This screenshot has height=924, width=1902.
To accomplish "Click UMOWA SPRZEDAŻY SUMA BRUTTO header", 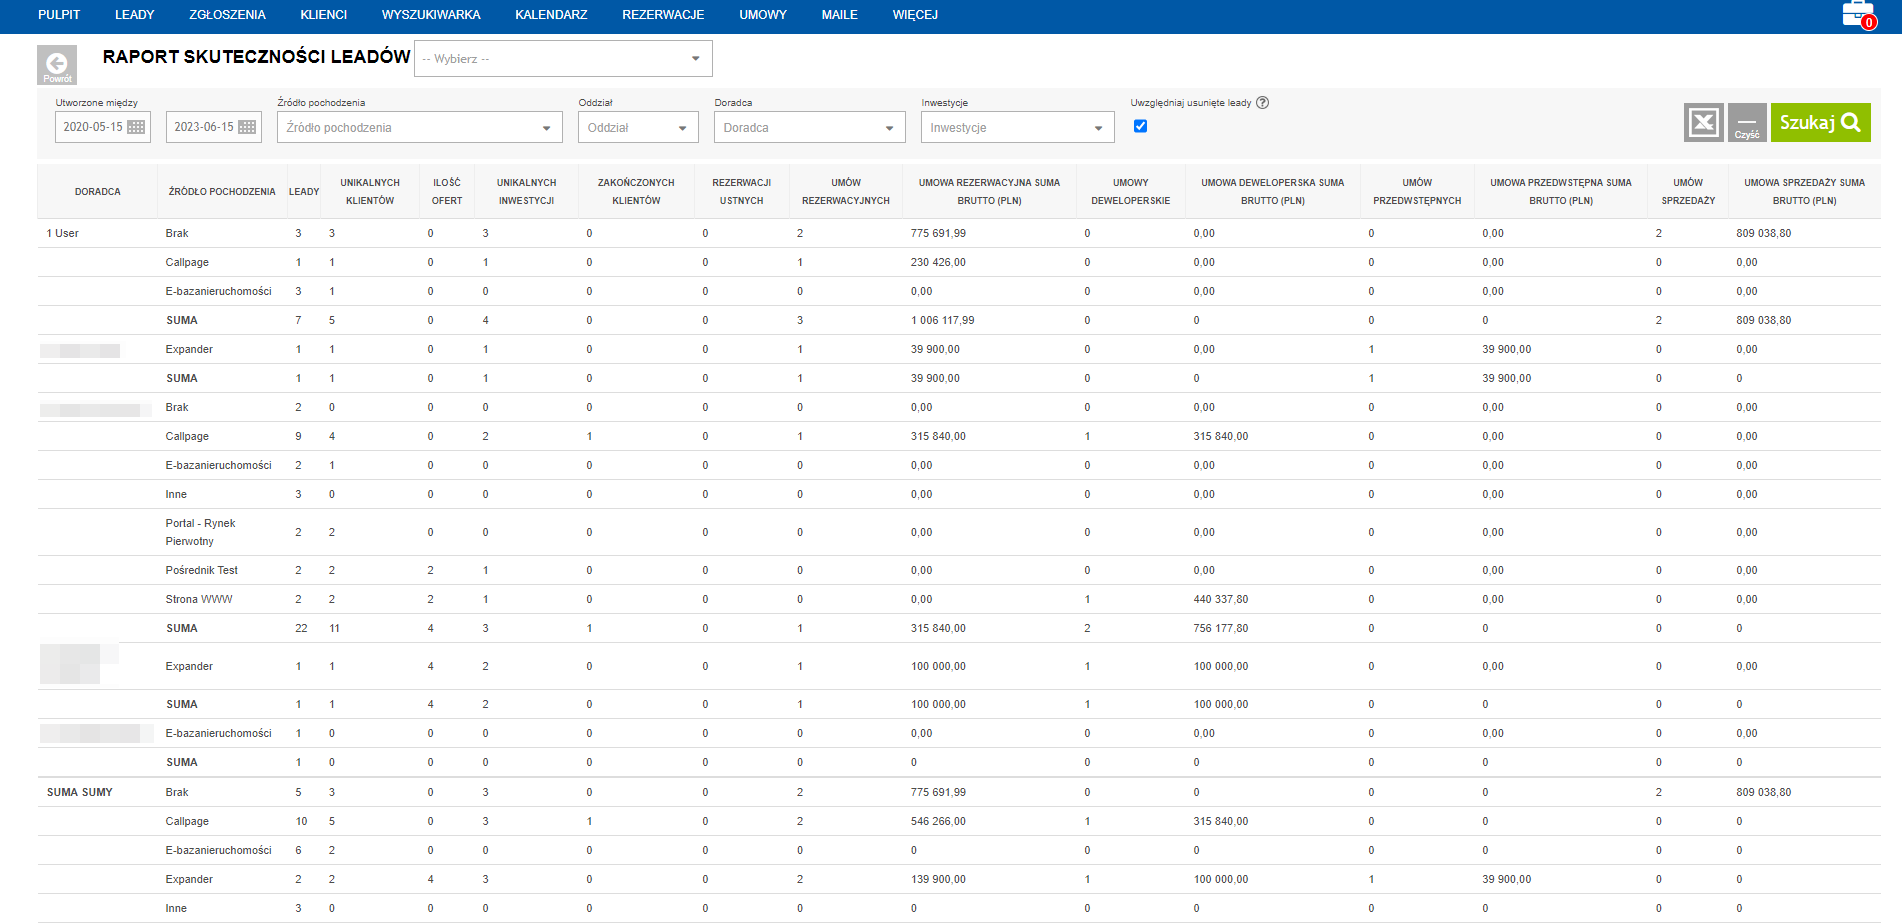I will tap(1805, 191).
